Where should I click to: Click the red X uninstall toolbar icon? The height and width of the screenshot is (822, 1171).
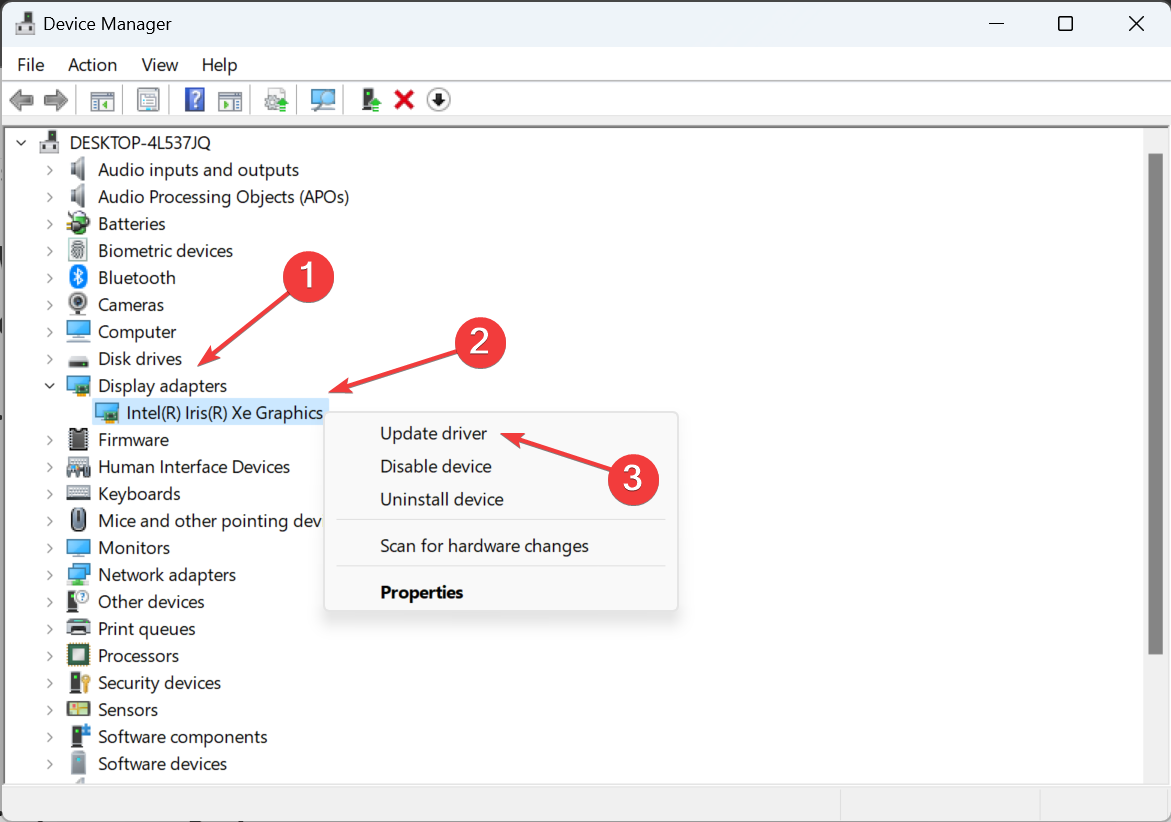click(x=404, y=99)
